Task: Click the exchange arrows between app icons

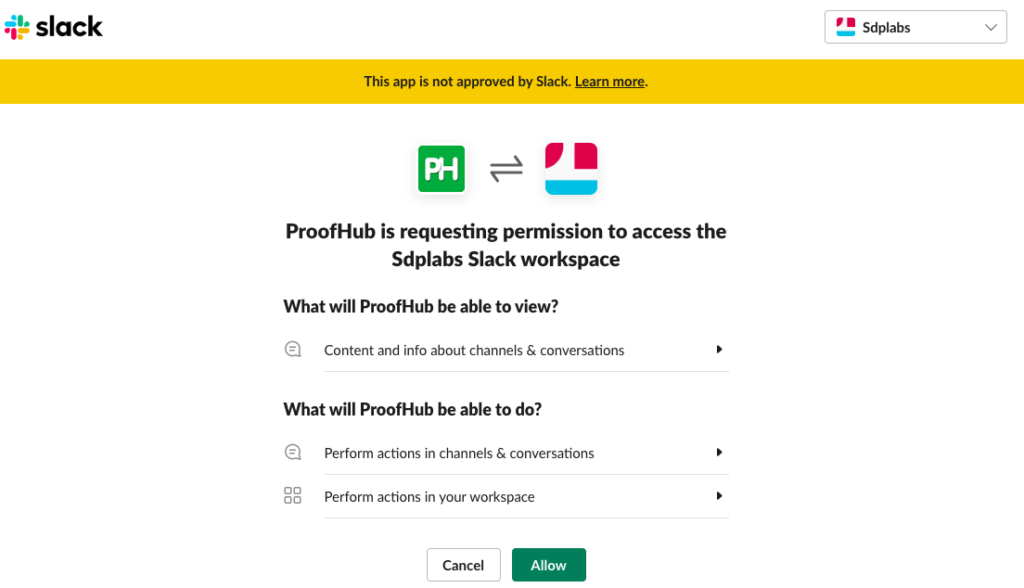Action: pyautogui.click(x=506, y=168)
